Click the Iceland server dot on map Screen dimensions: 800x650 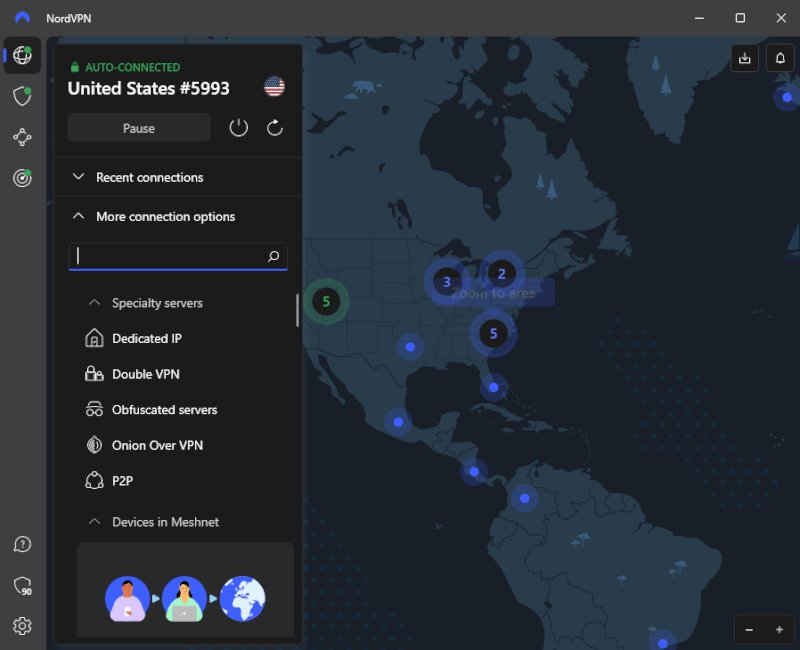(787, 97)
